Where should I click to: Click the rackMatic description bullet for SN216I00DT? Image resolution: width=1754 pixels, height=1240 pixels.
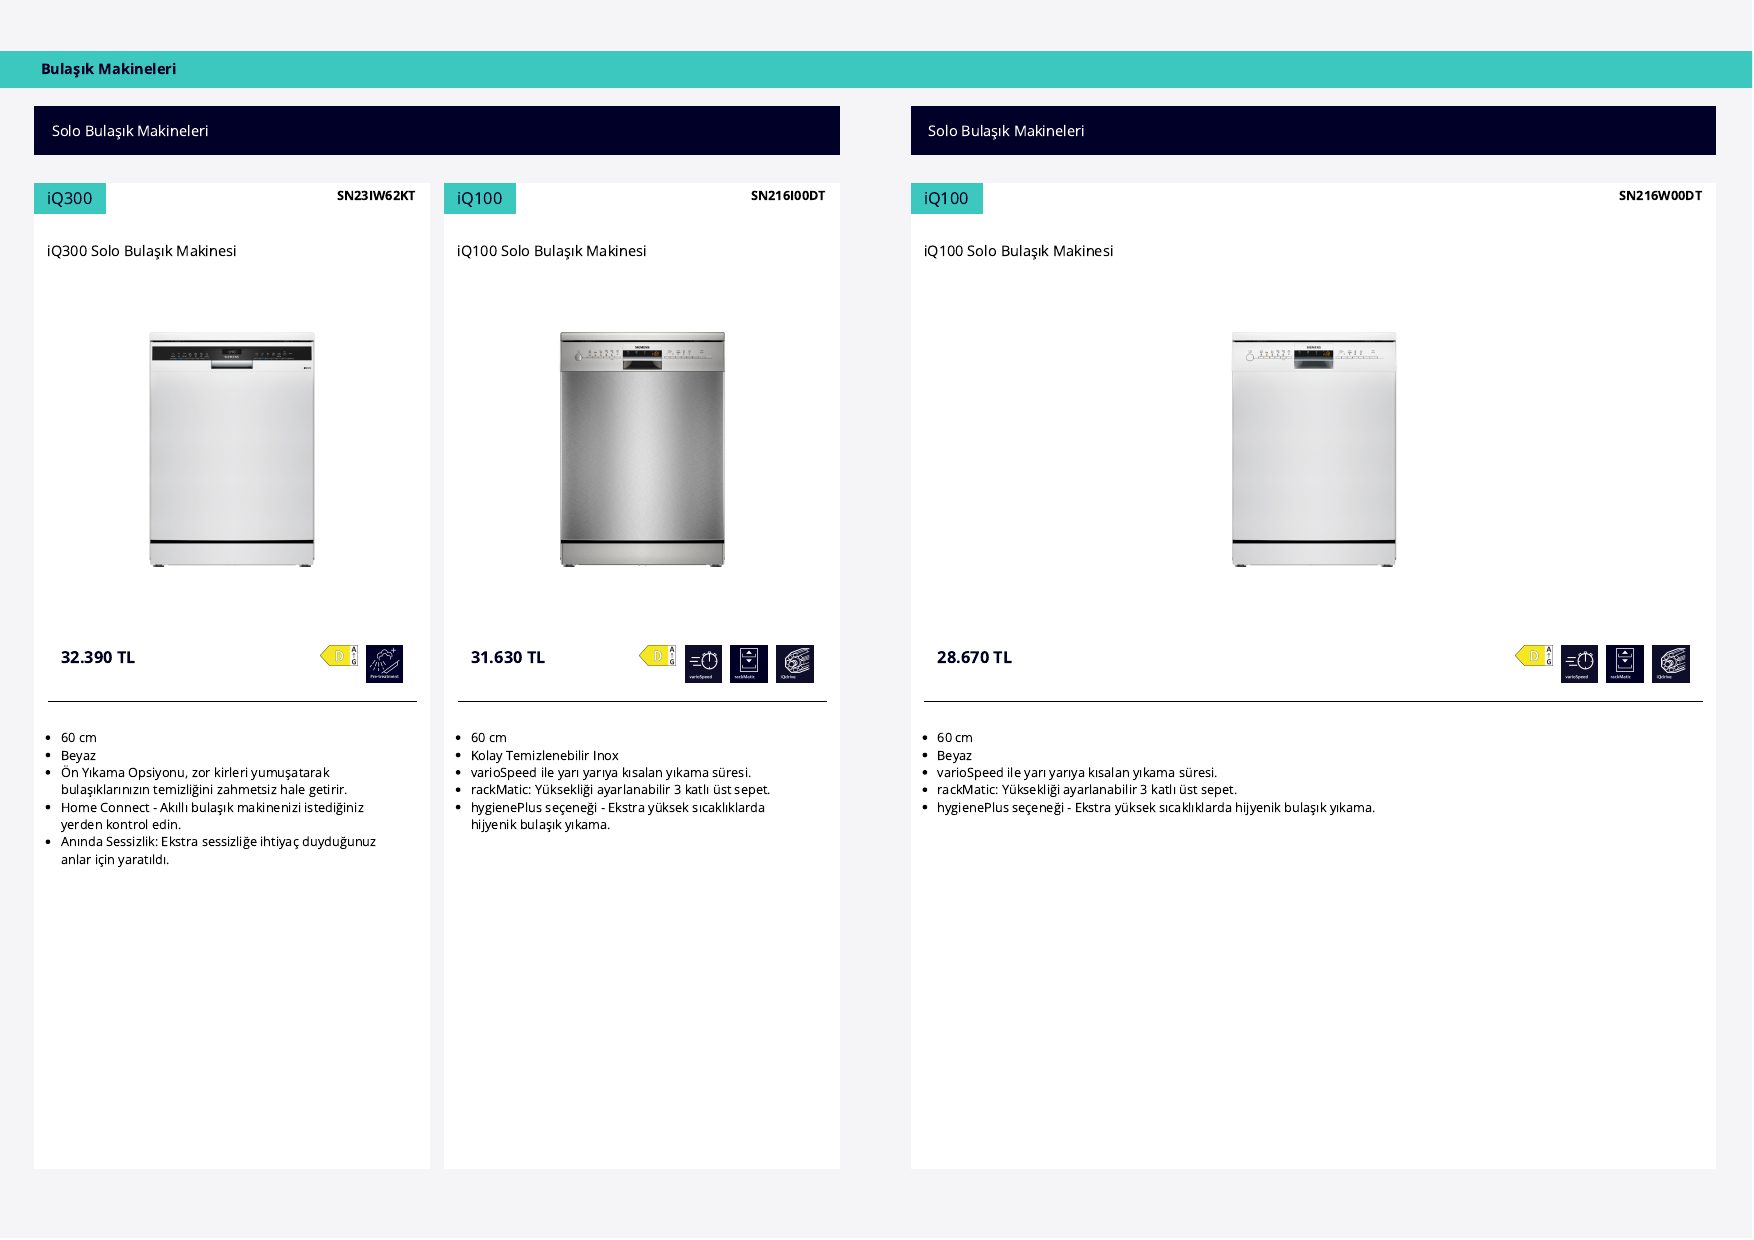pos(621,790)
